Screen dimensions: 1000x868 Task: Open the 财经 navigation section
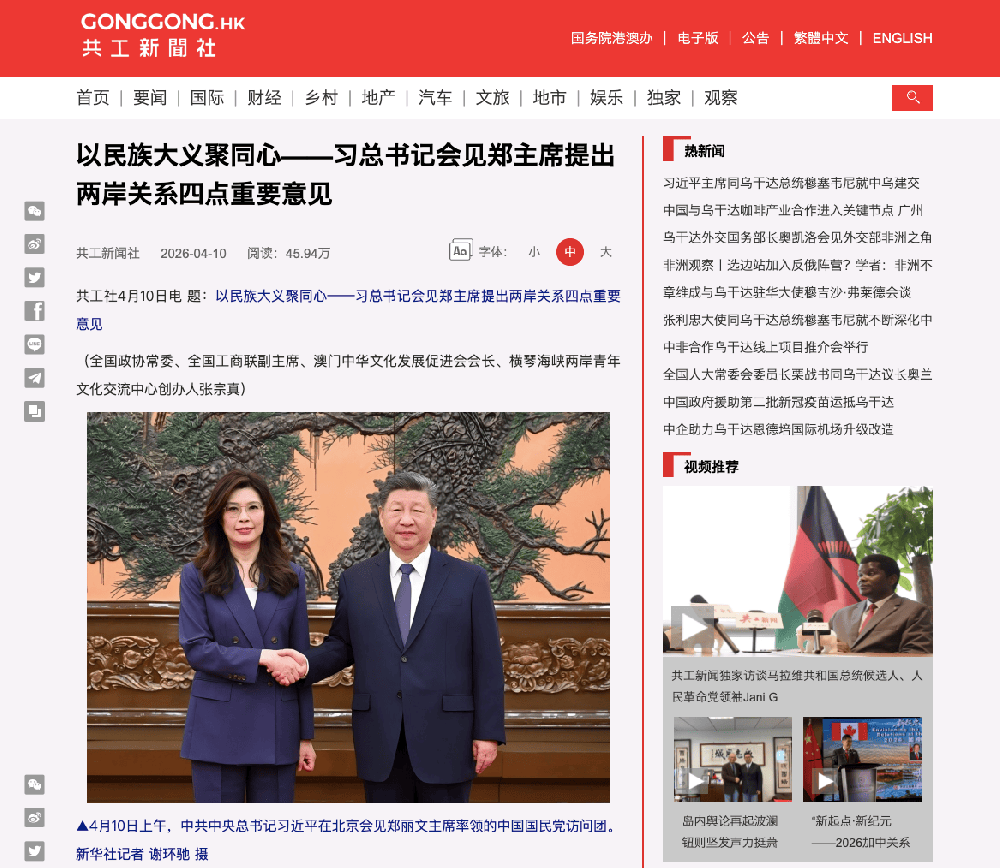tap(264, 98)
